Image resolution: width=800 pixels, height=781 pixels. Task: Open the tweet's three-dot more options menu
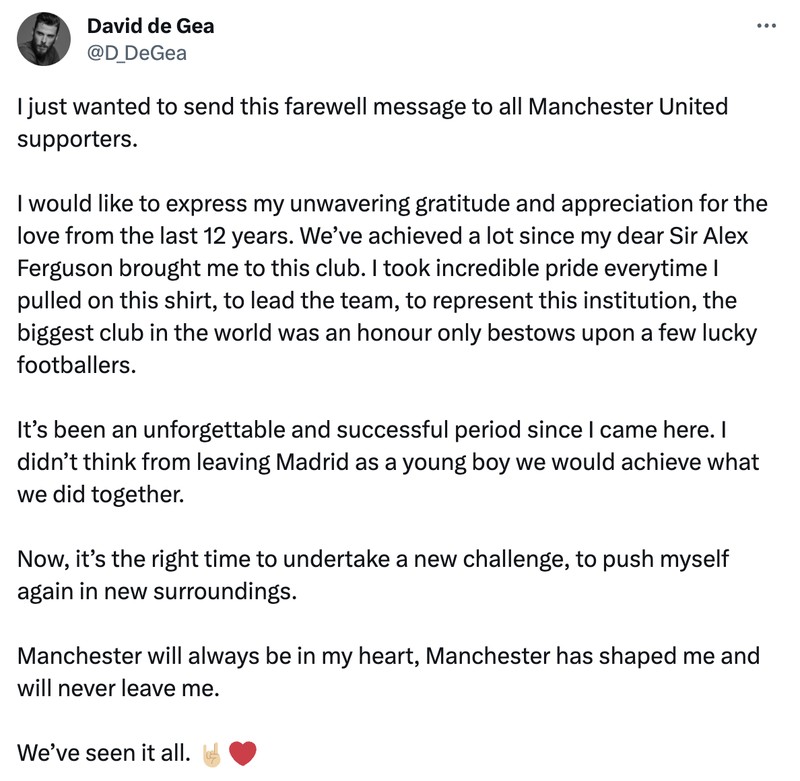pos(766,26)
